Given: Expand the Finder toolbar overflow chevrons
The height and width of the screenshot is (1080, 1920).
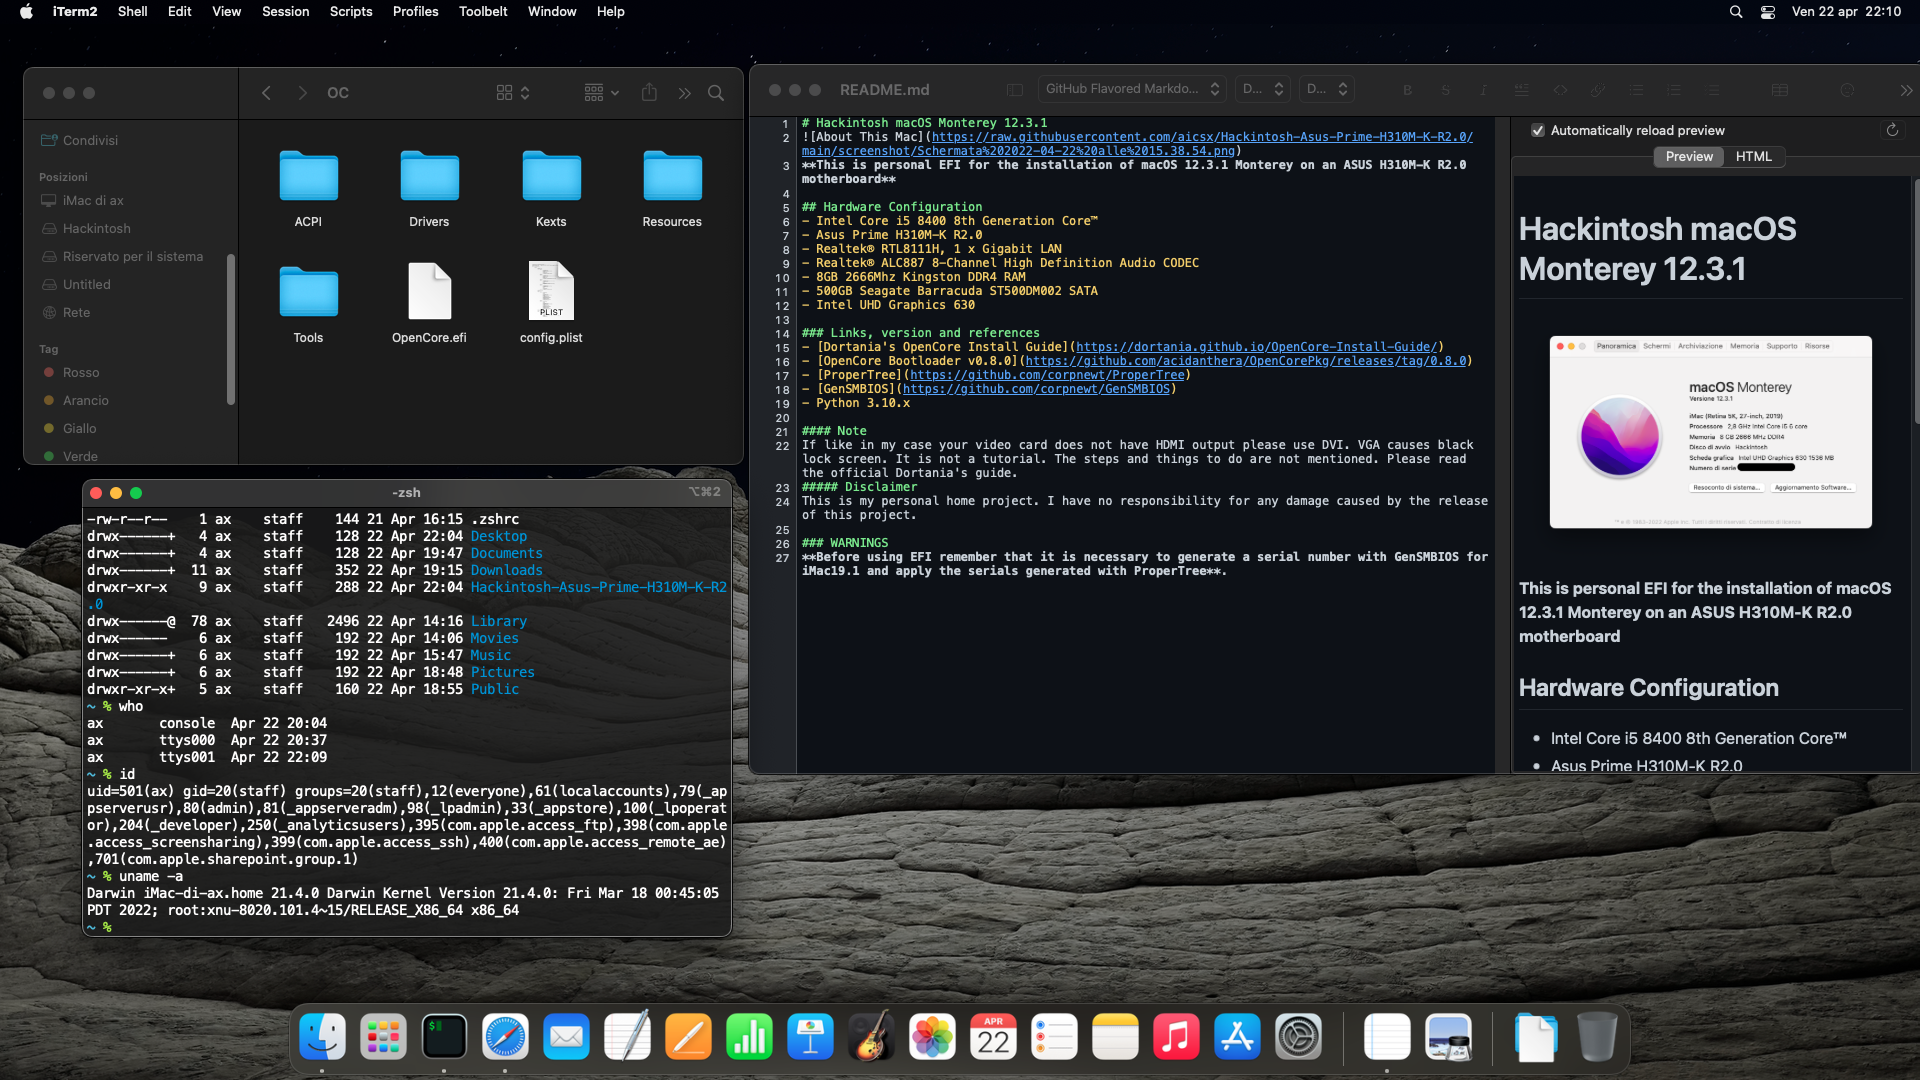Looking at the screenshot, I should tap(684, 93).
